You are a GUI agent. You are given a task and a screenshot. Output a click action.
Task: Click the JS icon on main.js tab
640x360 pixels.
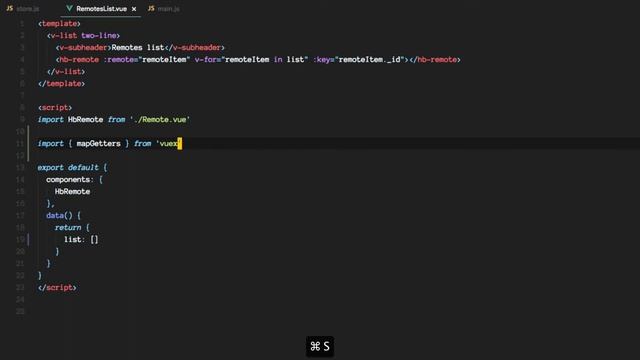coord(151,8)
